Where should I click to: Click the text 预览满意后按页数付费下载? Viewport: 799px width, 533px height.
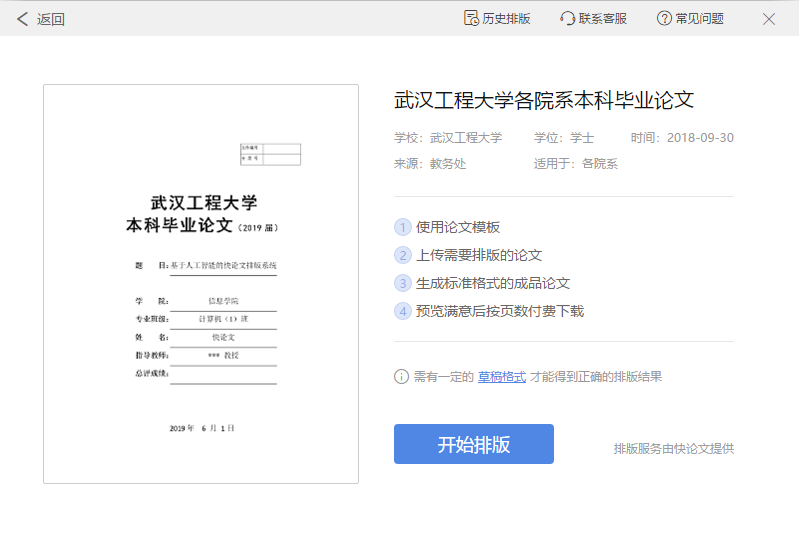coord(500,311)
